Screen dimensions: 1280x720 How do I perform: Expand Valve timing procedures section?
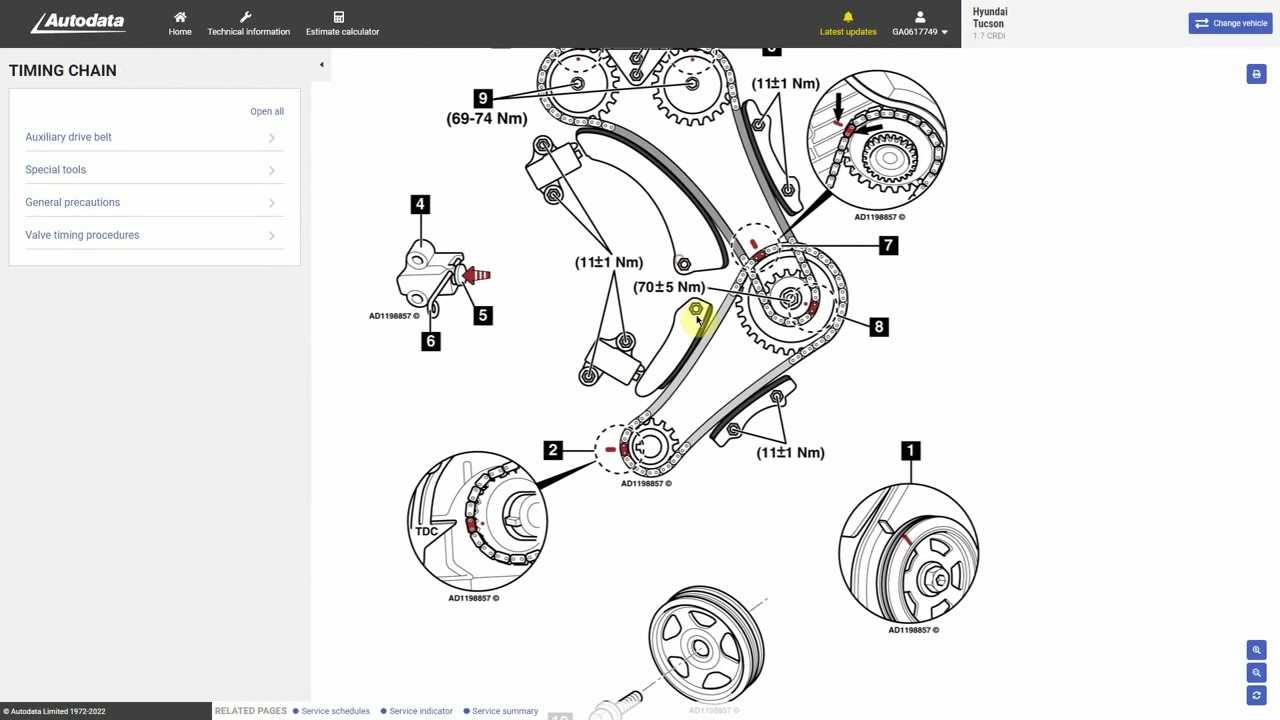click(150, 235)
